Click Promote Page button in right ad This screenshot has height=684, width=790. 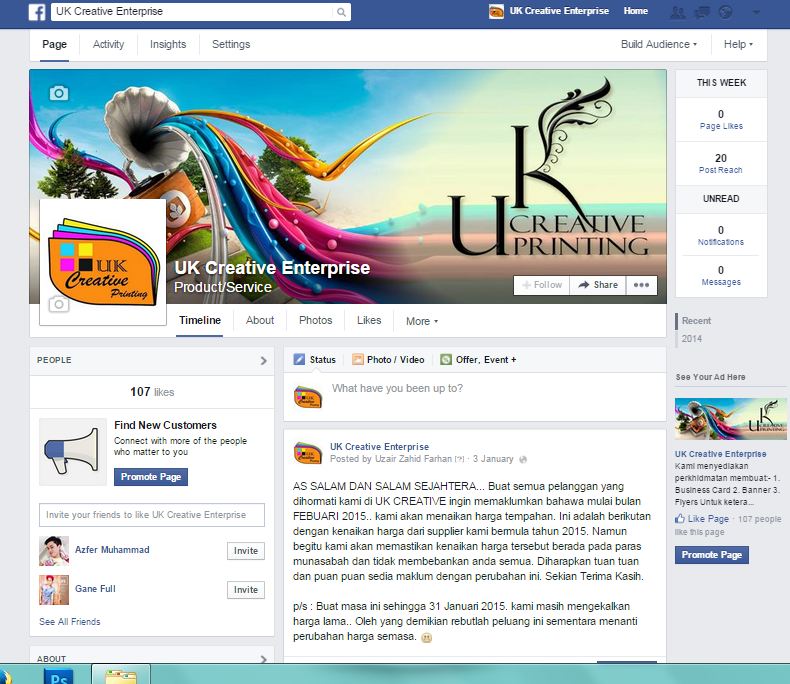(711, 555)
